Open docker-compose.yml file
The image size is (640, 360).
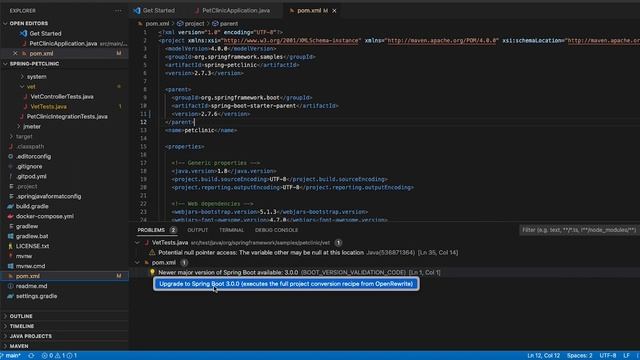(44, 216)
